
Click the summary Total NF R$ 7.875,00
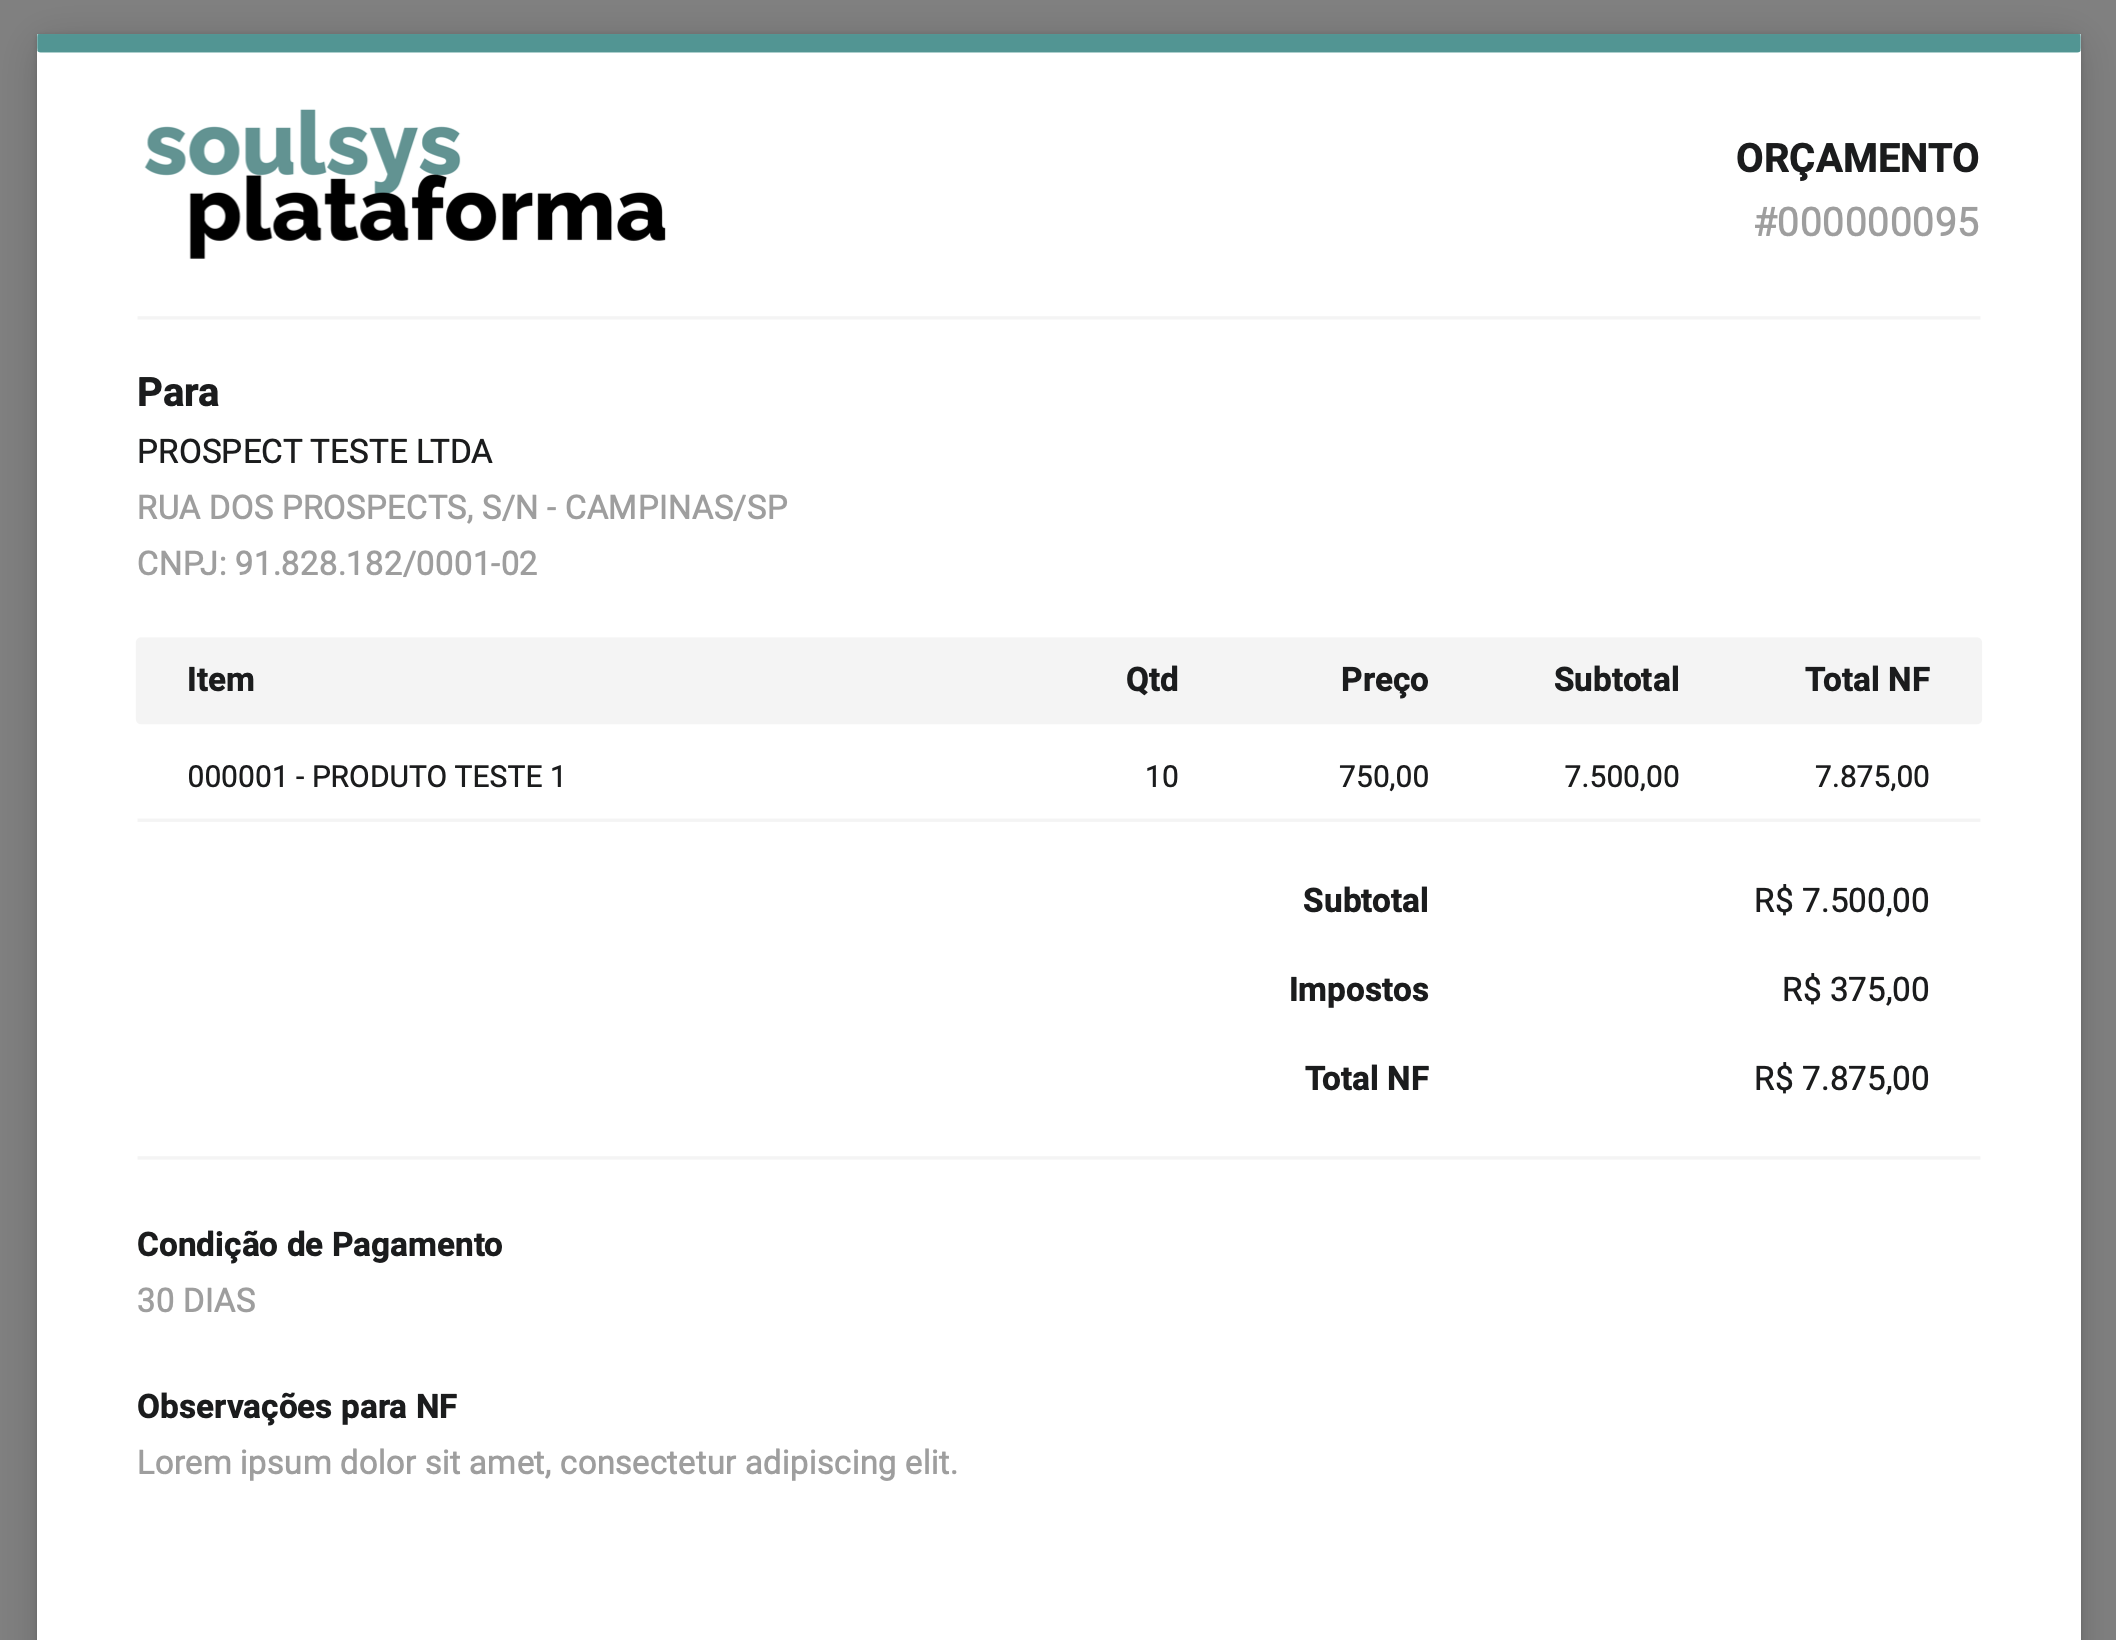(x=1841, y=1079)
